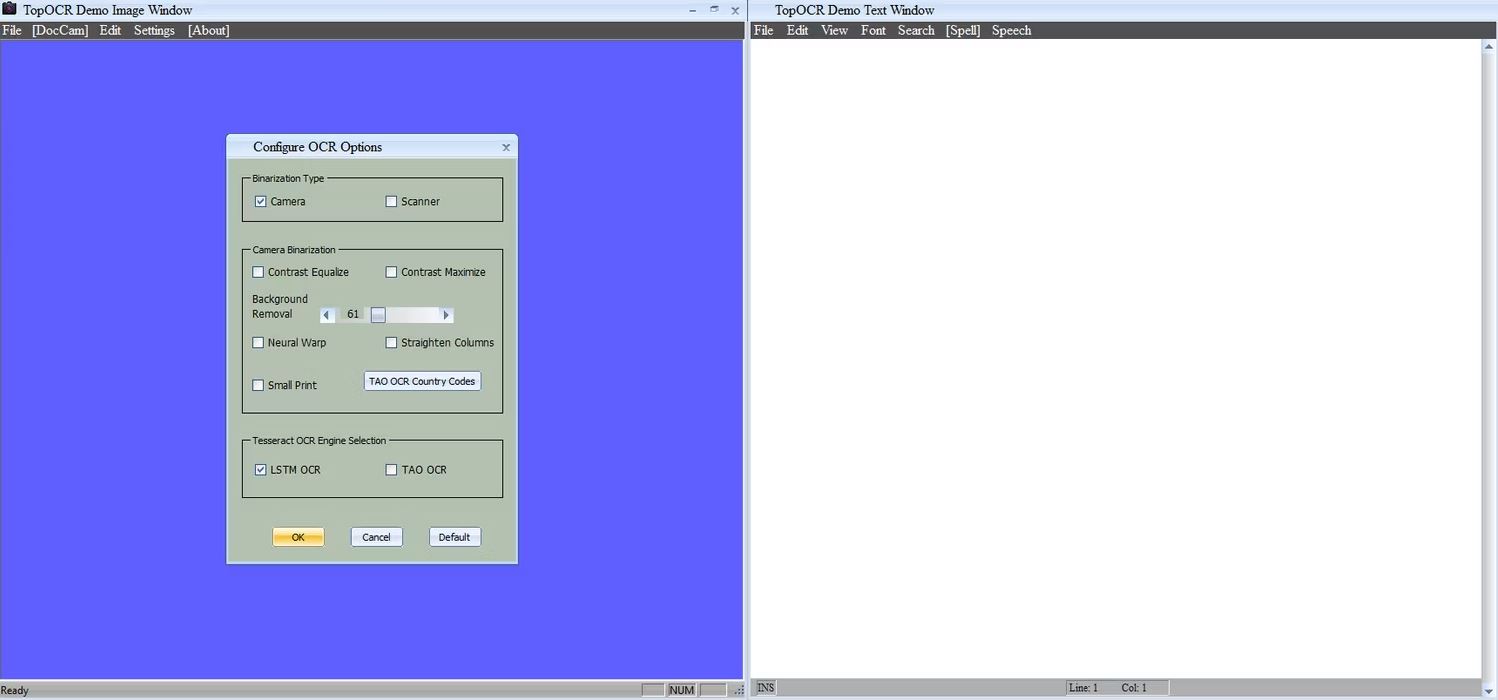Open Text Window Edit menu
The height and width of the screenshot is (700, 1498).
797,30
